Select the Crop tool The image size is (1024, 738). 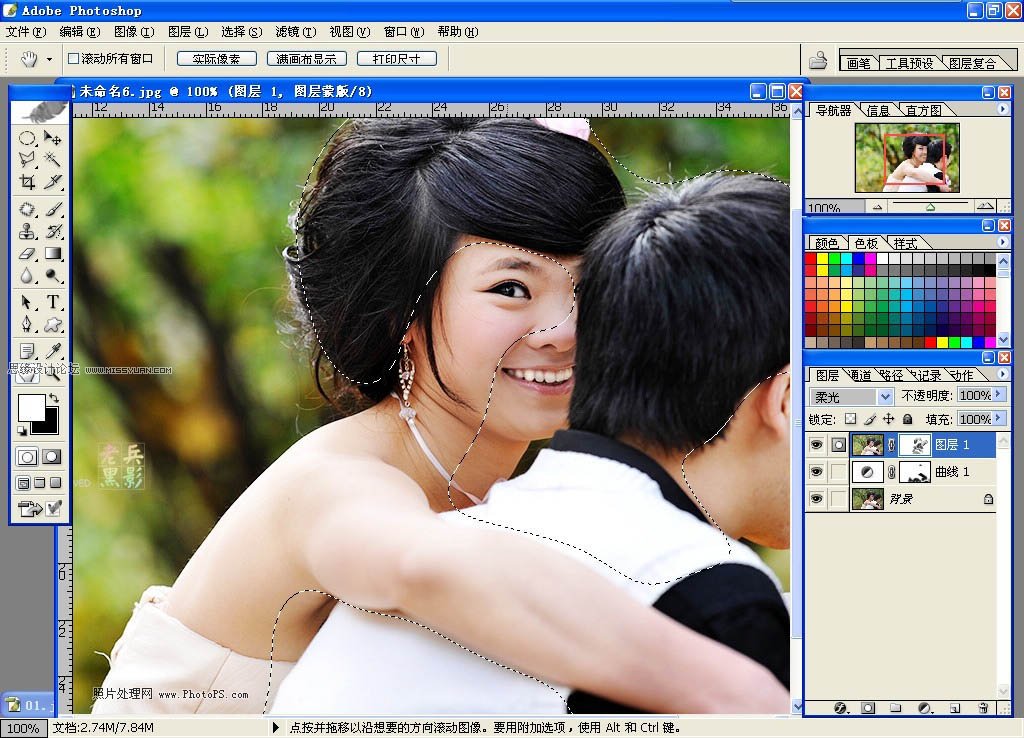[x=25, y=182]
